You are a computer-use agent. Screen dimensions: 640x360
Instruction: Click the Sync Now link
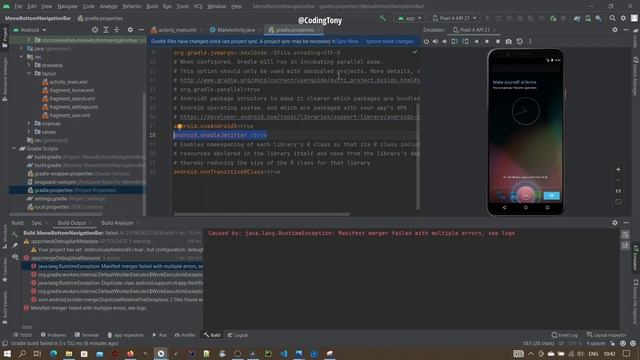347,41
